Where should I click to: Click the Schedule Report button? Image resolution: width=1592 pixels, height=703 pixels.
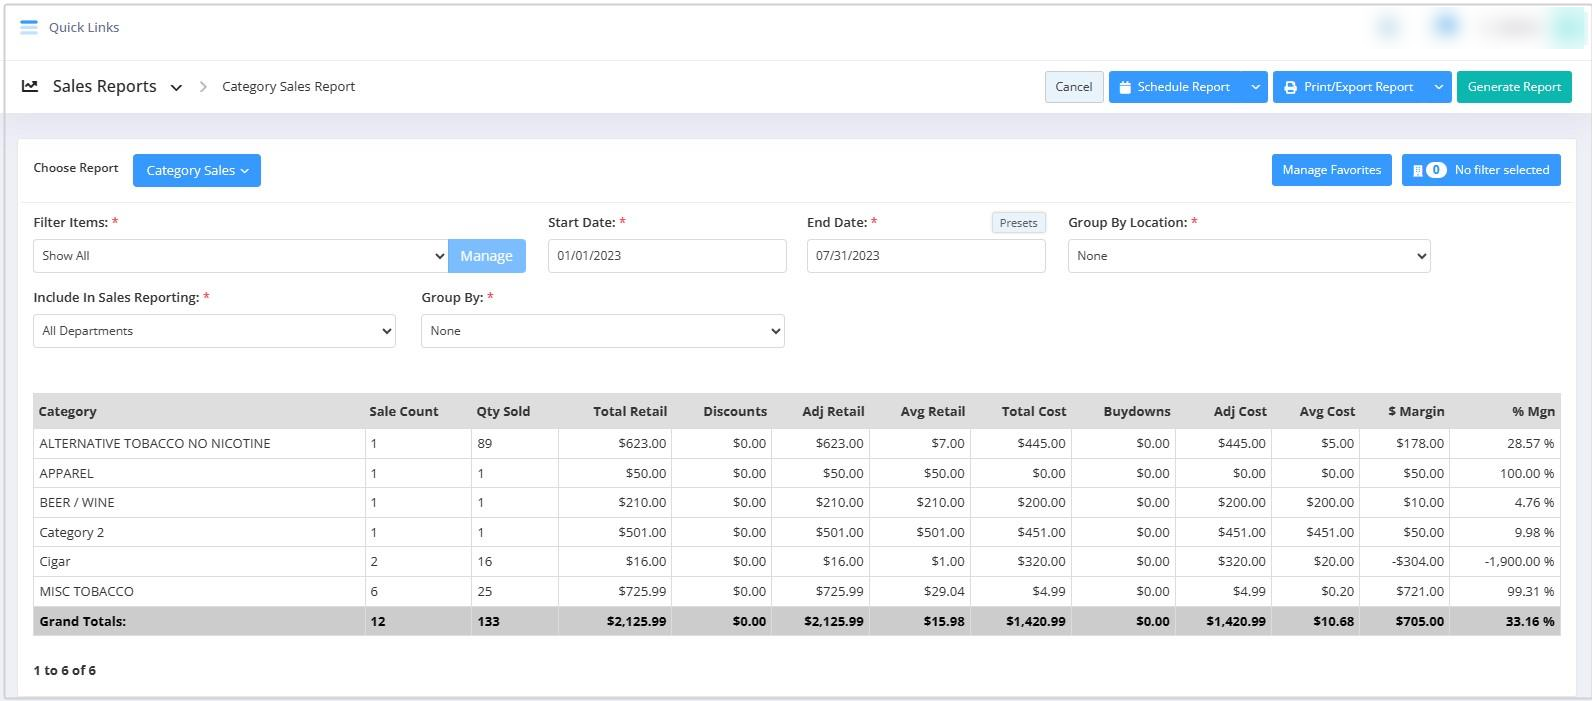point(1176,87)
